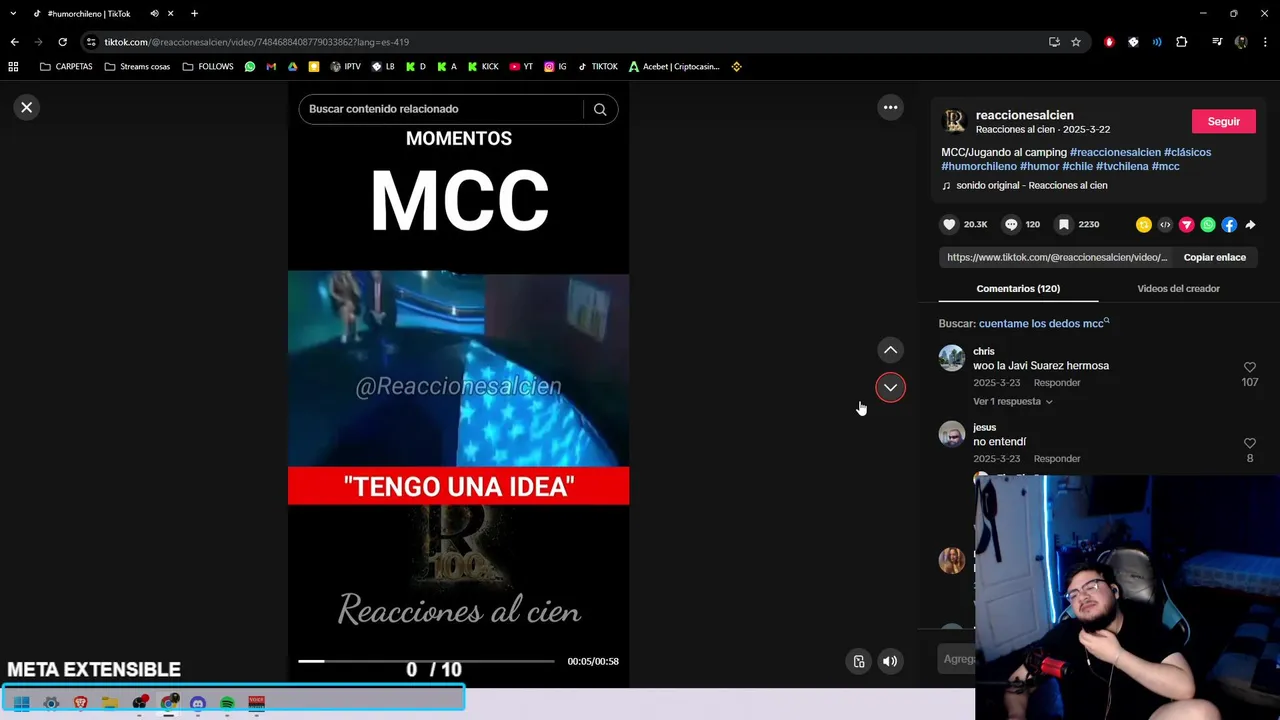Open the Streams cosas bookmarks folder
Viewport: 1280px width, 720px height.
tap(137, 67)
